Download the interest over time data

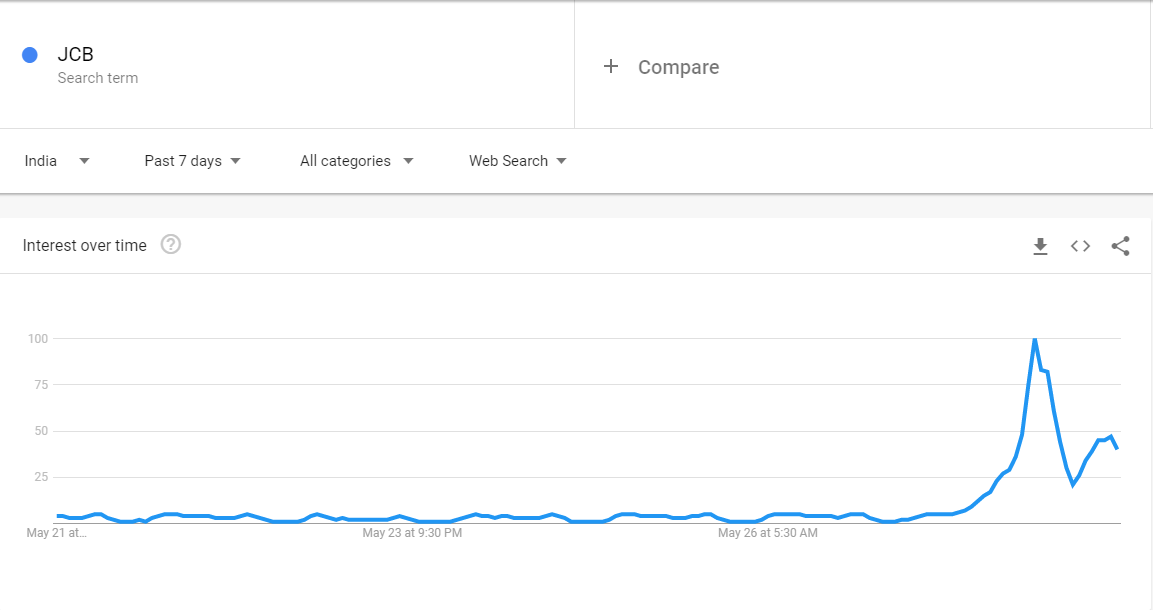(1040, 246)
